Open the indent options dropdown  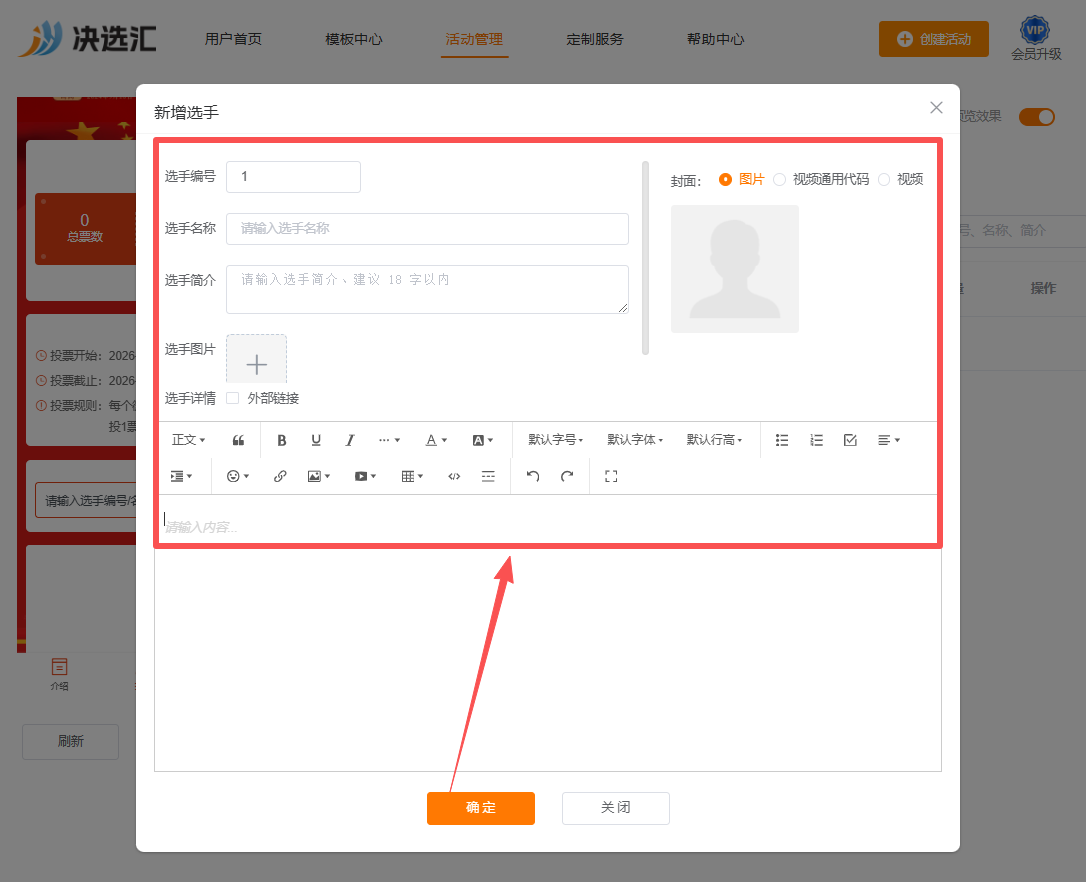(x=181, y=476)
